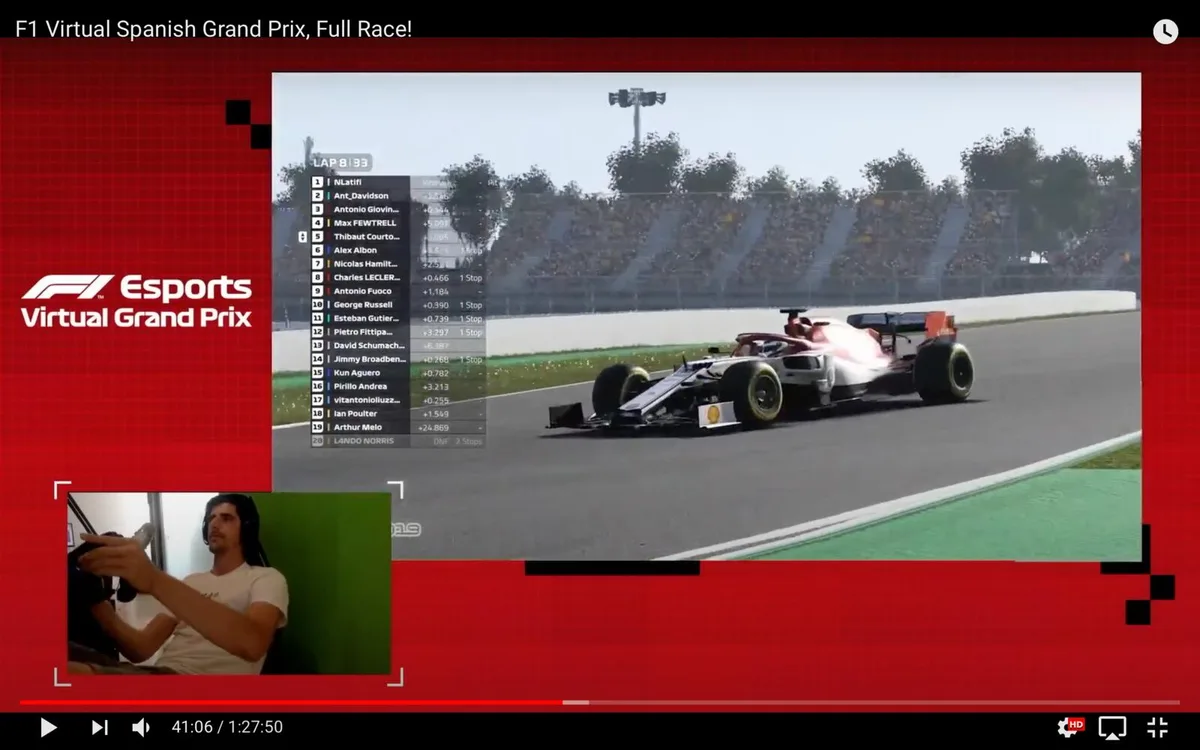Click the driver webcam feed
The height and width of the screenshot is (750, 1200).
[x=229, y=583]
